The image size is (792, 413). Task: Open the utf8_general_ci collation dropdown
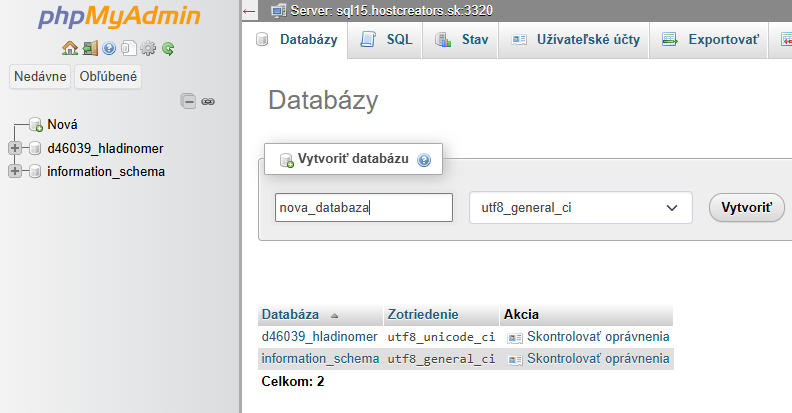[580, 208]
